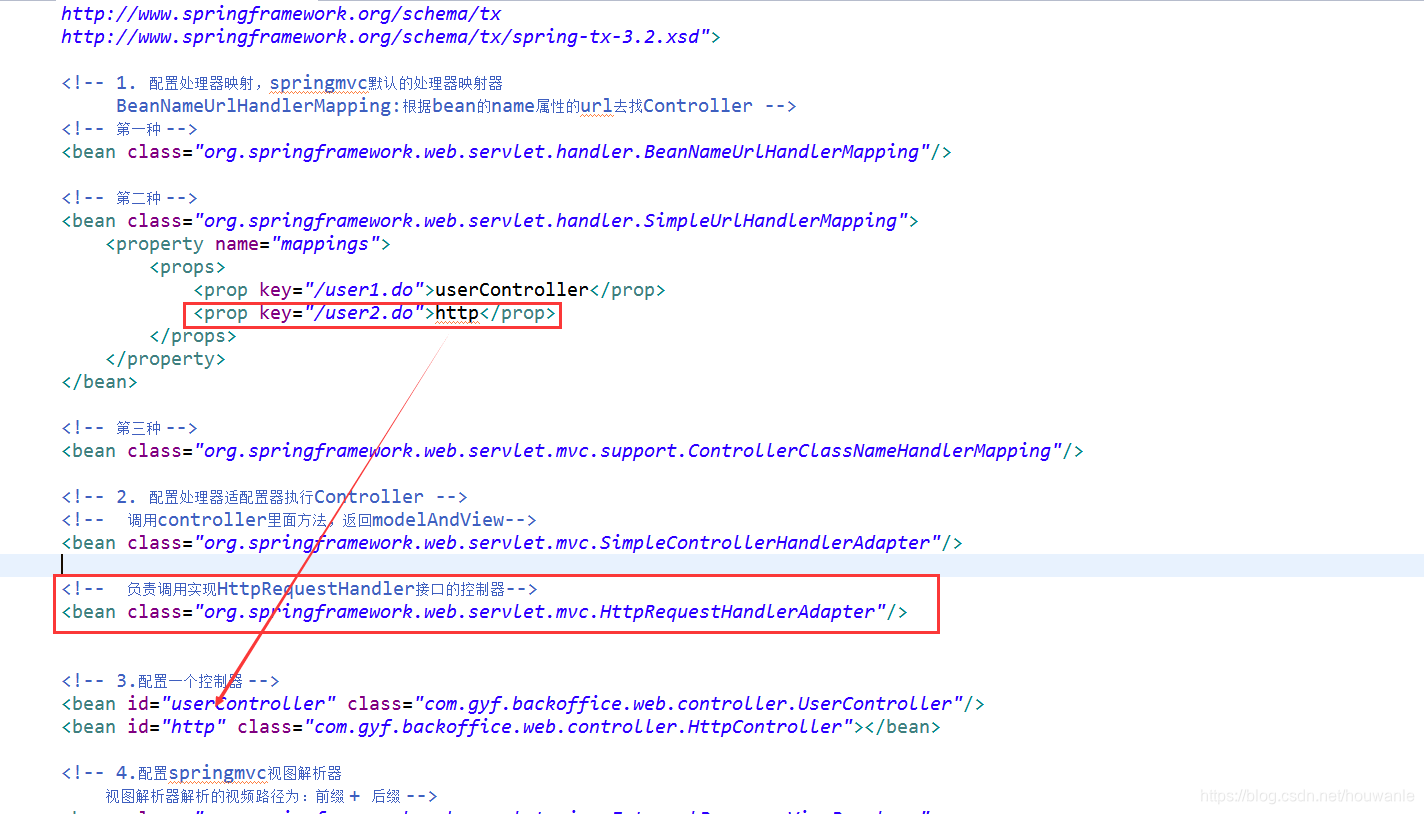Screen dimensions: 1424x814
Task: Click the spring-tx-3.2.xsd schema URL line
Action: coord(391,37)
